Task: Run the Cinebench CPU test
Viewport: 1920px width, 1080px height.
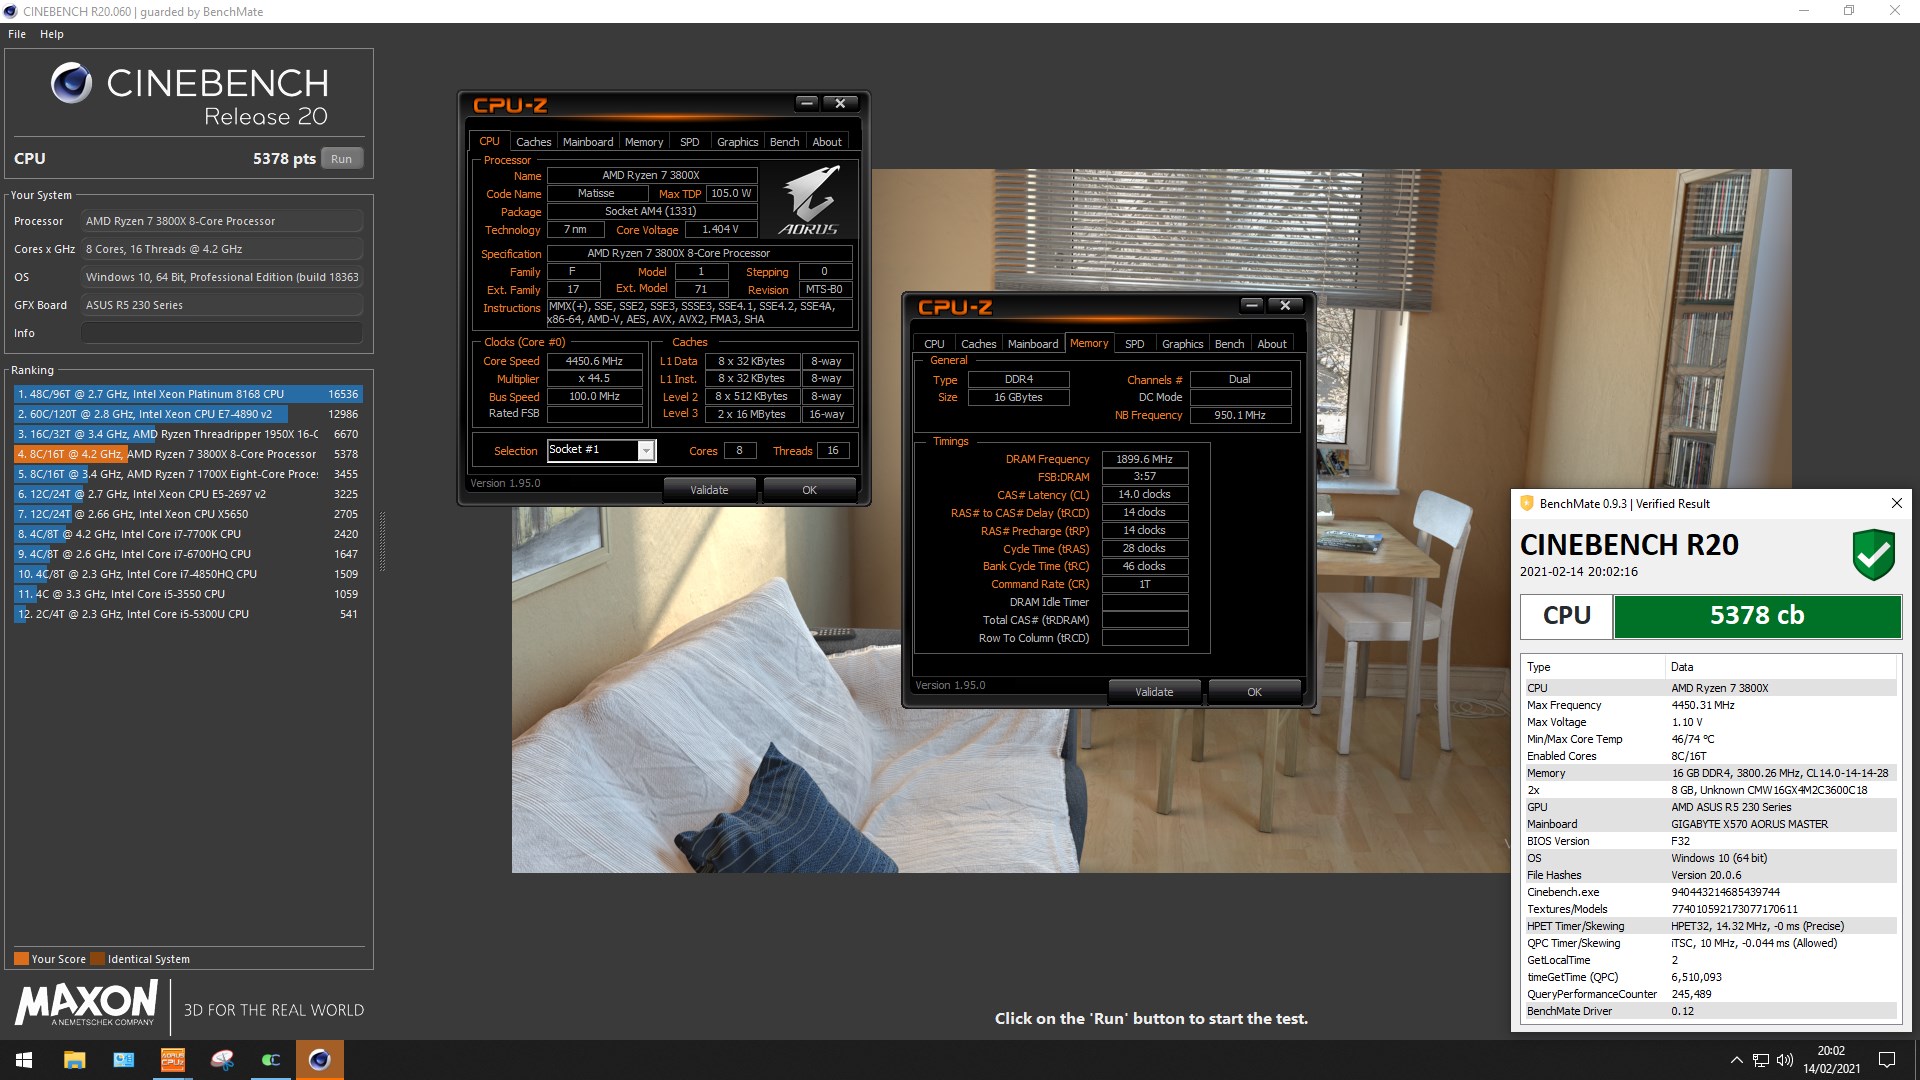Action: tap(341, 159)
